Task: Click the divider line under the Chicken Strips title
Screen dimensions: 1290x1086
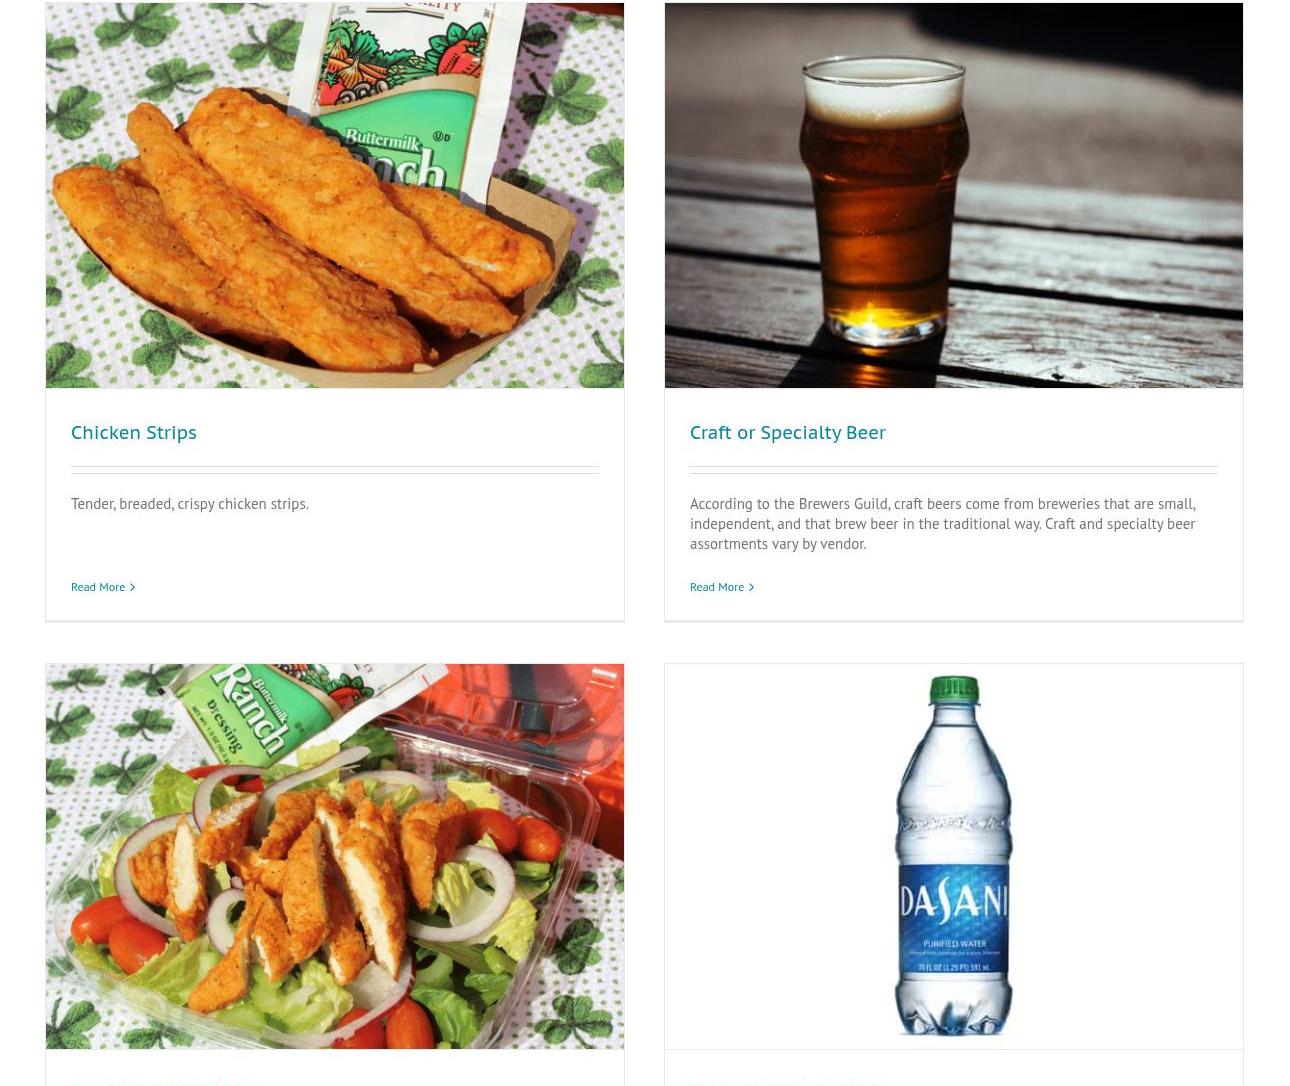Action: (x=335, y=470)
